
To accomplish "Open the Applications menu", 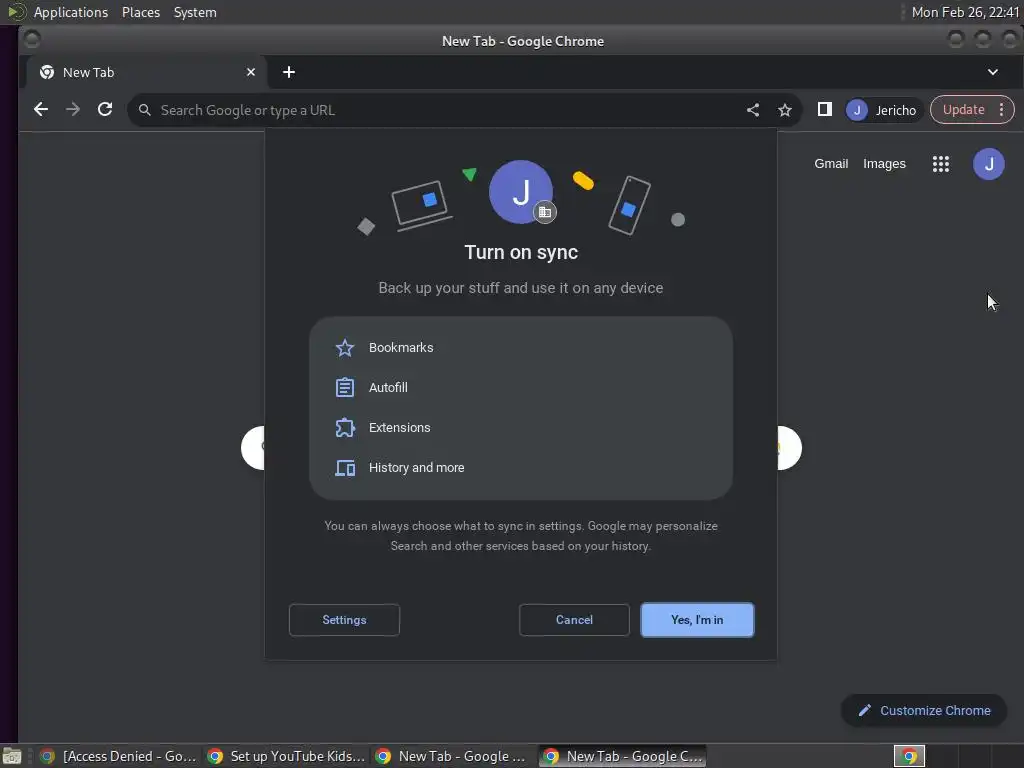I will coord(71,12).
